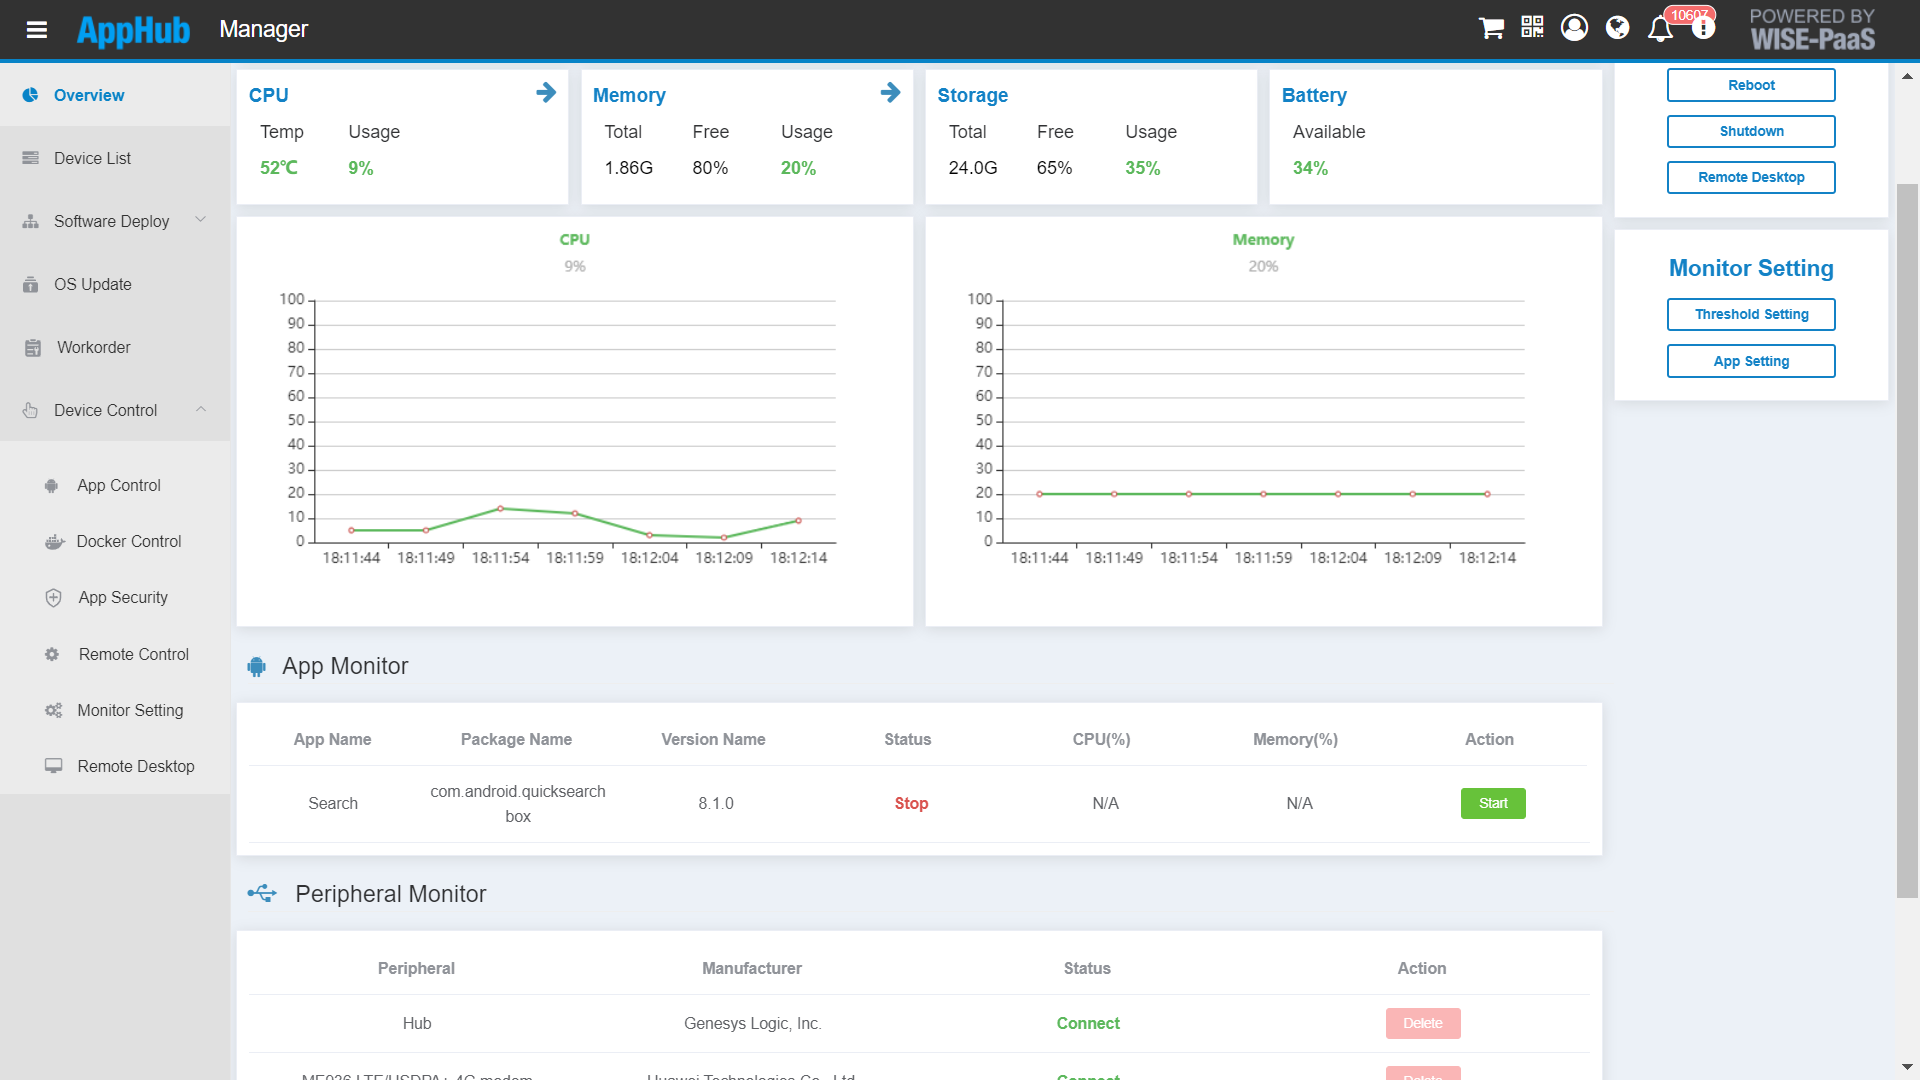Click the Remote Control gear icon
The image size is (1920, 1080).
tap(52, 654)
